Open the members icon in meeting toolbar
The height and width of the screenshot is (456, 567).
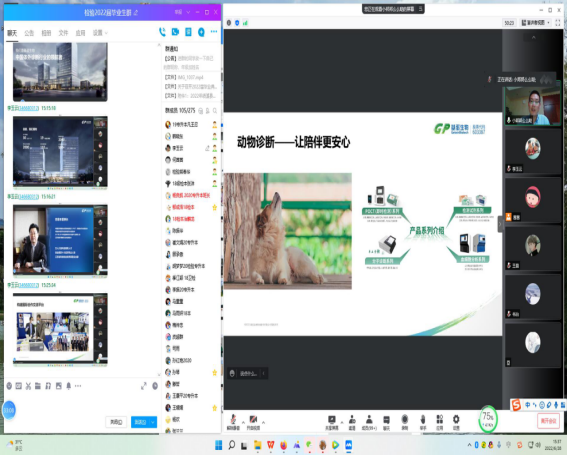[x=369, y=422]
